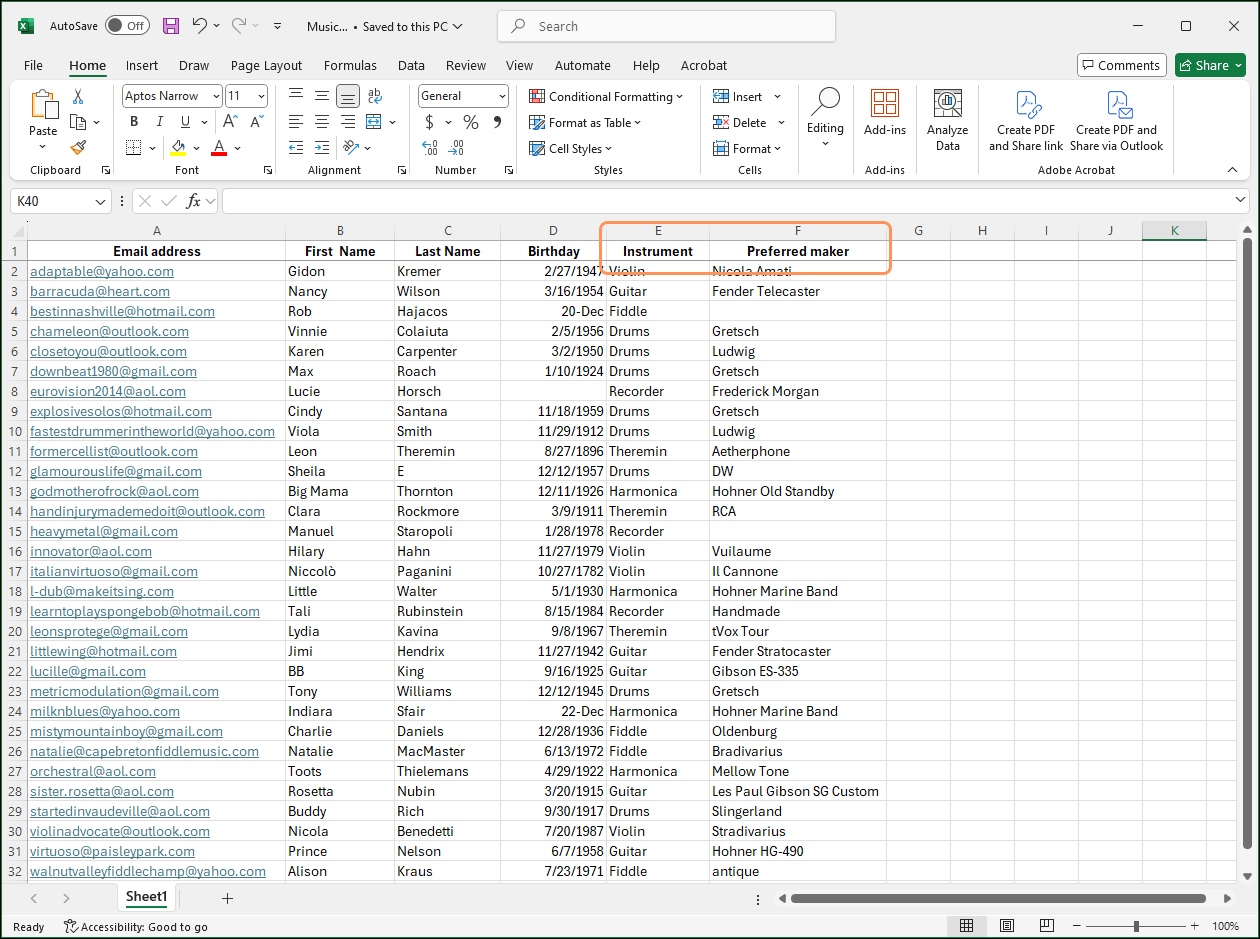
Task: Toggle Middle Align vertical alignment
Action: click(x=321, y=96)
